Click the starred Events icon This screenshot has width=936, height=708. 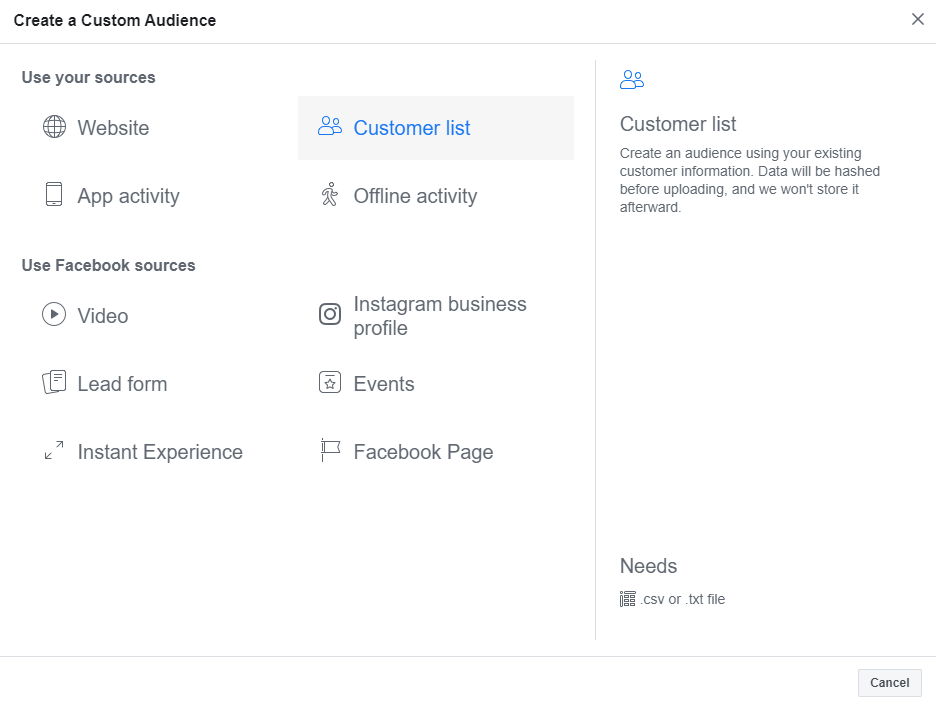coord(330,383)
